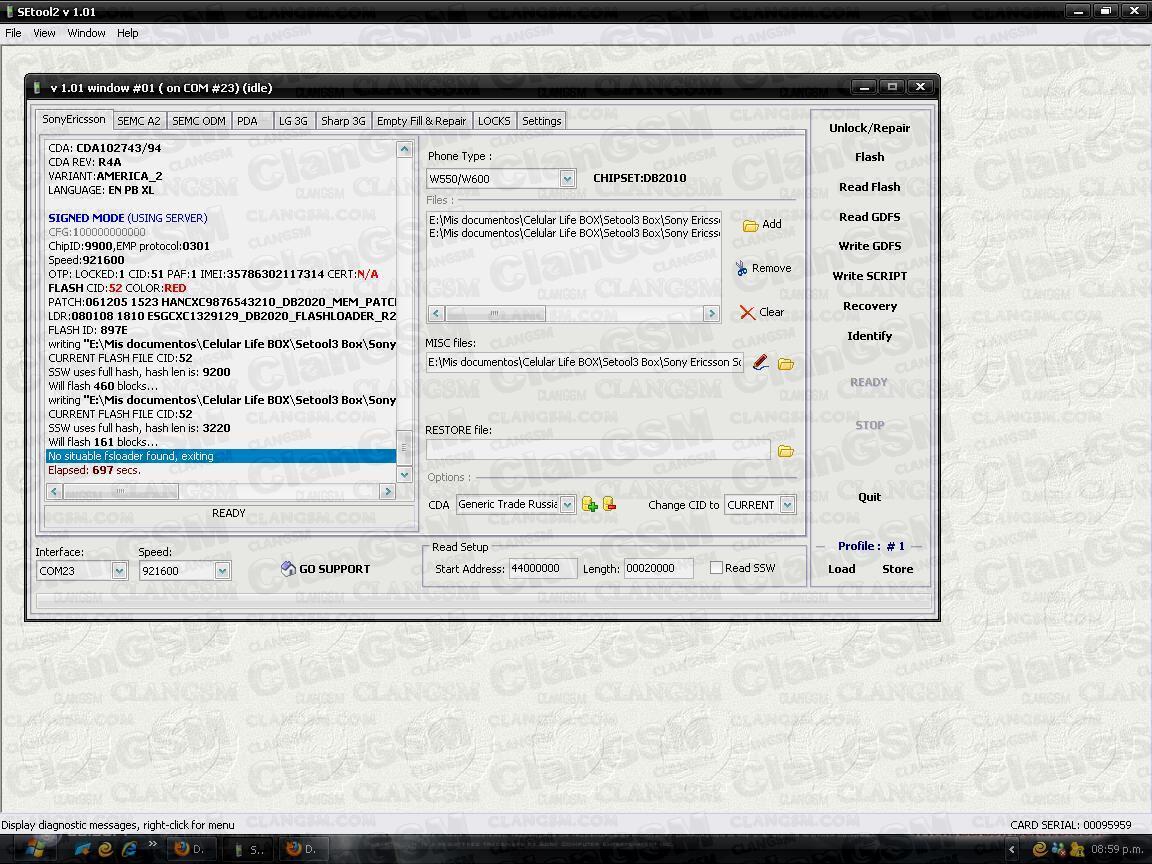Click the Identify button
The height and width of the screenshot is (864, 1152).
tap(869, 336)
